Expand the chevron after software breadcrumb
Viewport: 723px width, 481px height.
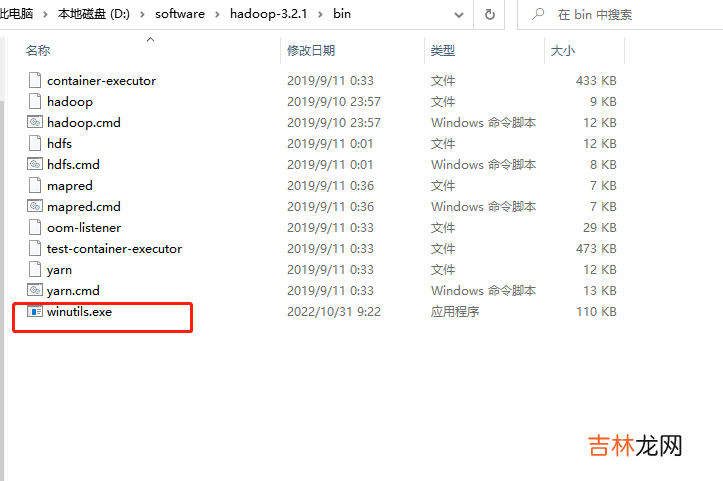coord(216,15)
